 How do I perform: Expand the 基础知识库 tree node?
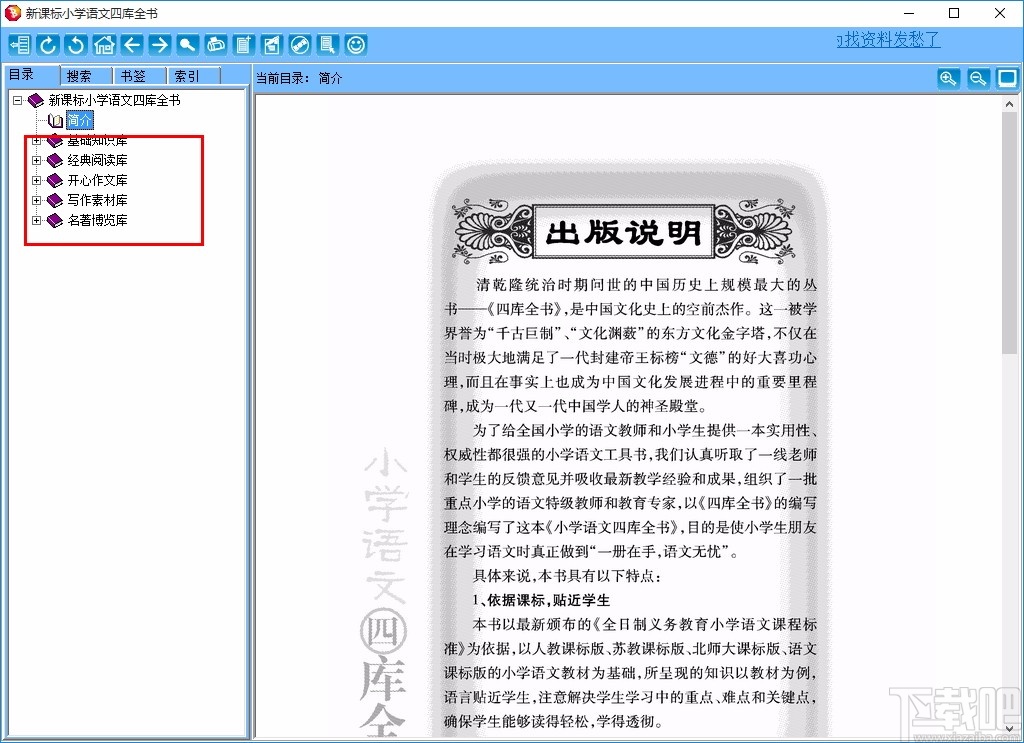coord(37,140)
